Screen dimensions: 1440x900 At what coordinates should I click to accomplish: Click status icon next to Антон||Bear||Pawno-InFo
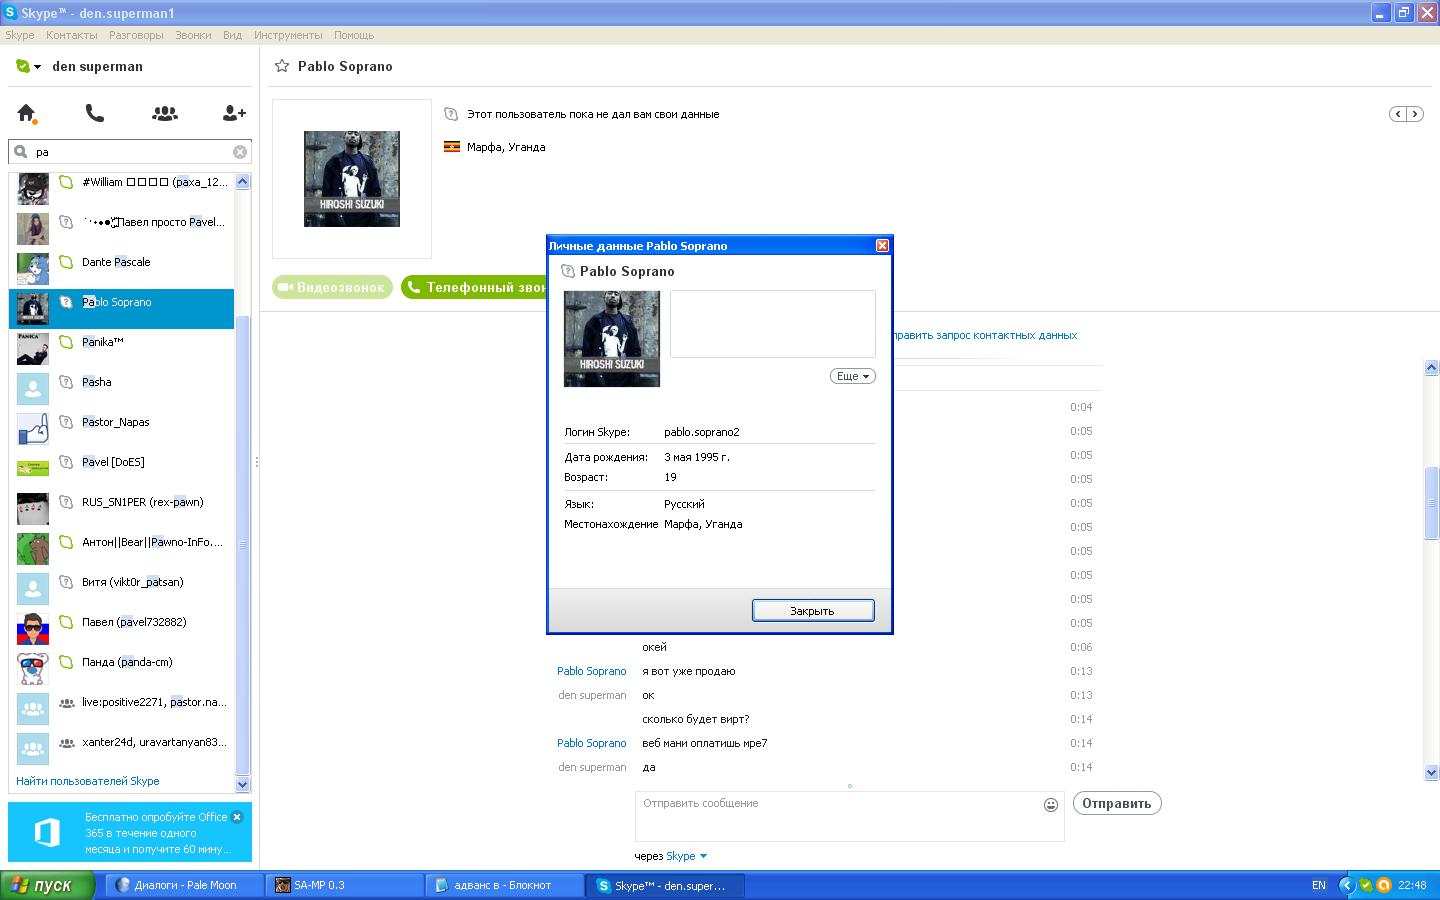66,542
